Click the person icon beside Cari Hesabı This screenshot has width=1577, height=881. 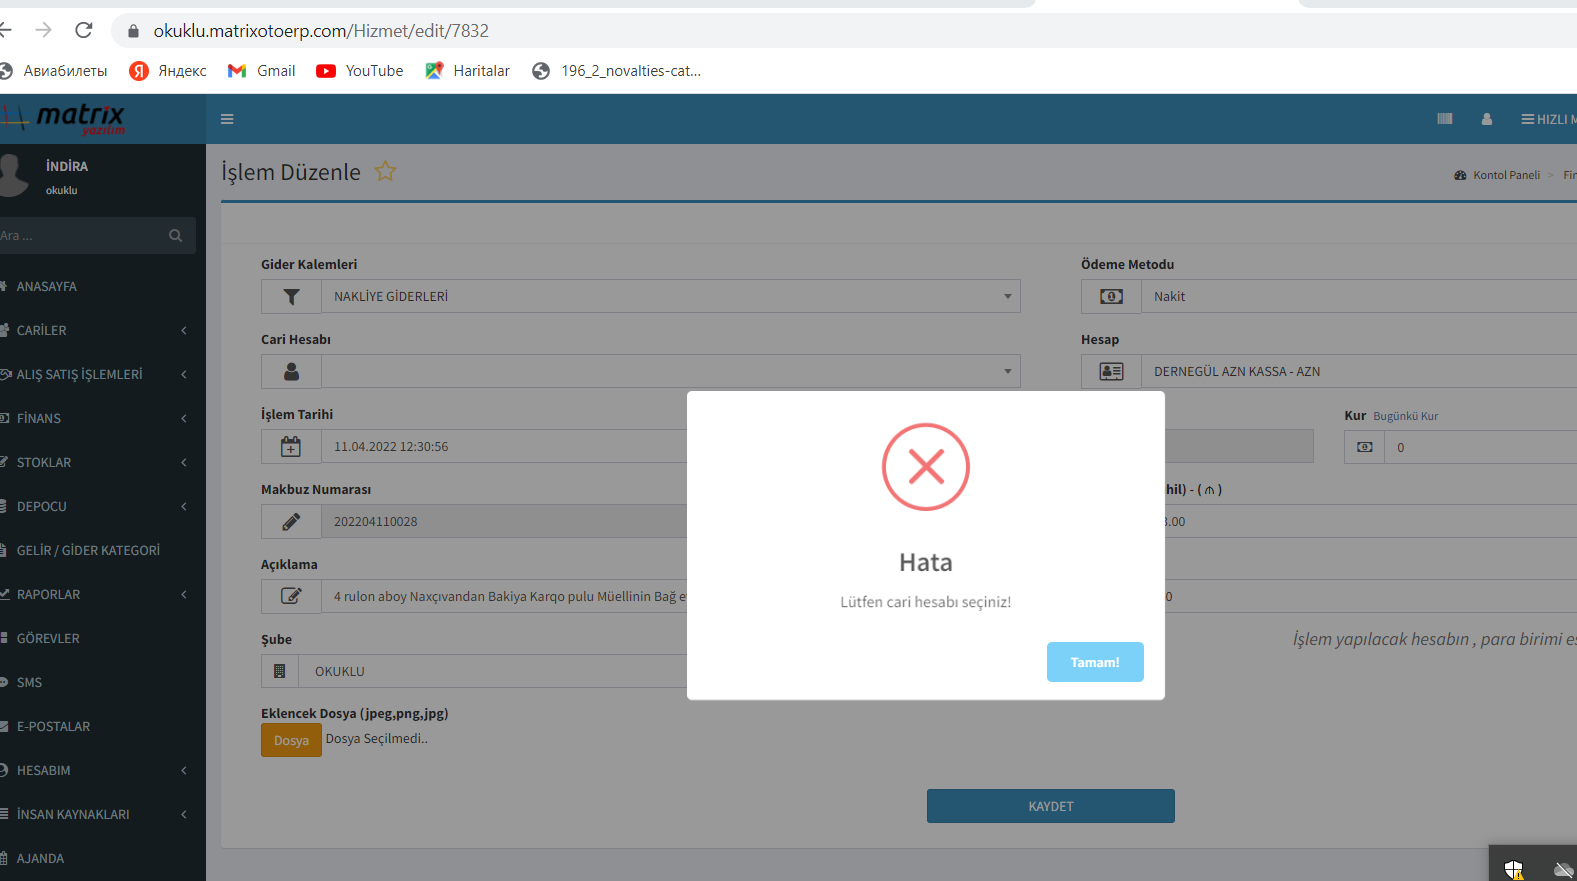tap(291, 372)
